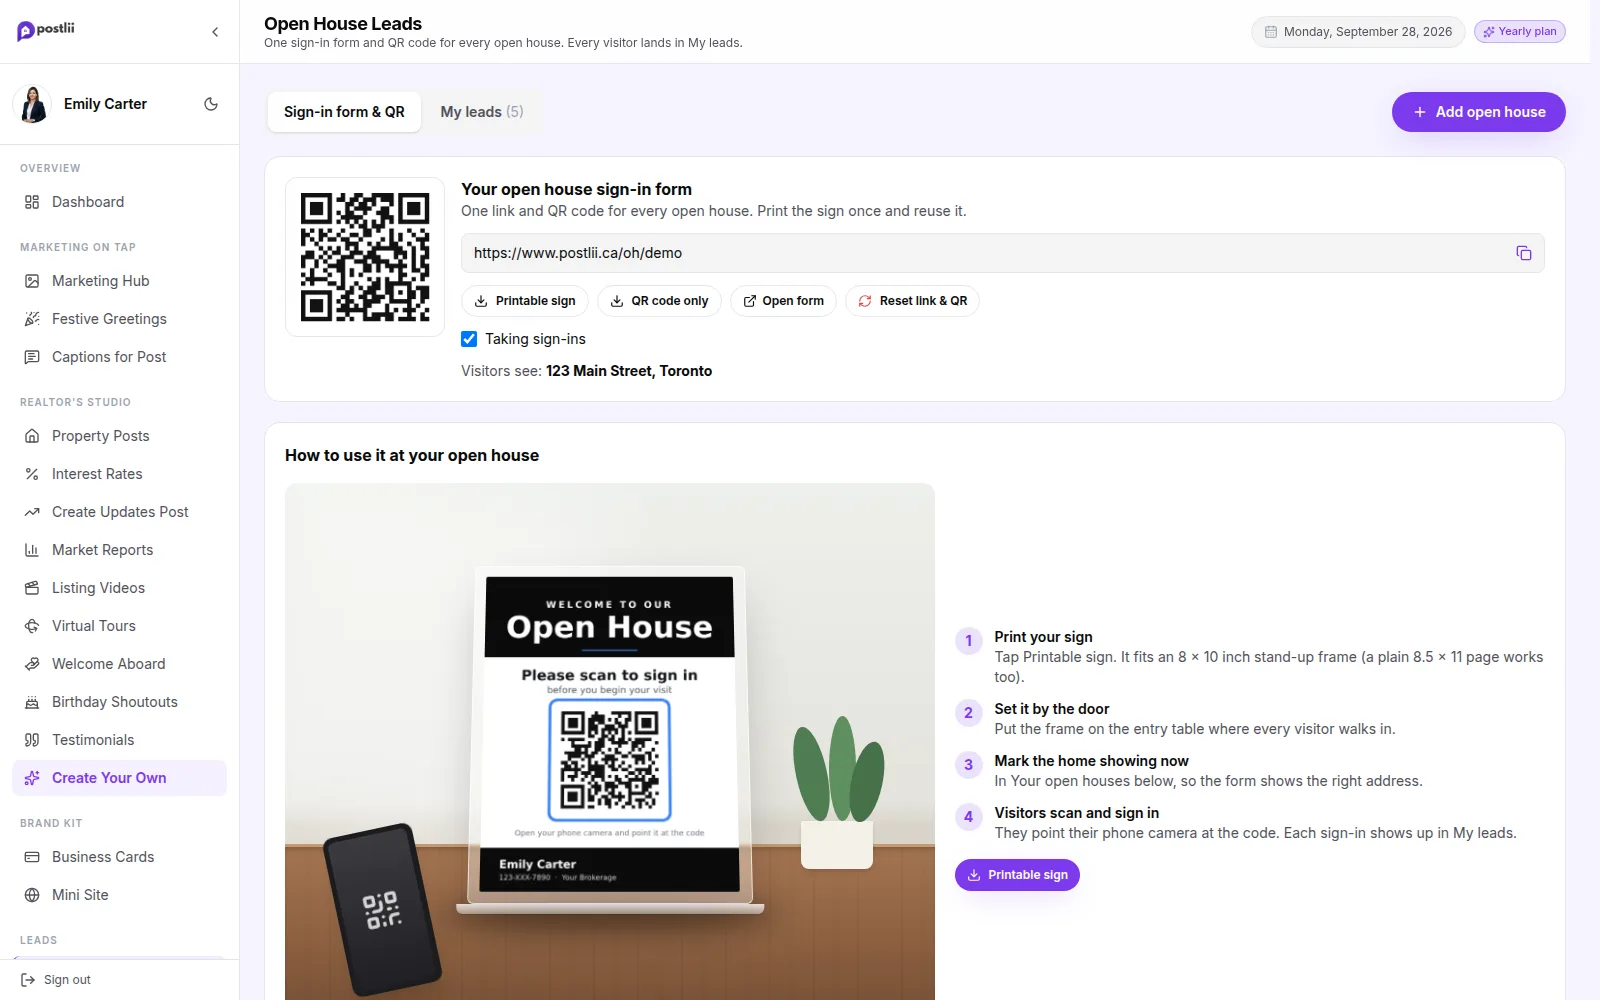Click address 123 Main Street, Toronto
Viewport: 1600px width, 1000px height.
(x=629, y=371)
